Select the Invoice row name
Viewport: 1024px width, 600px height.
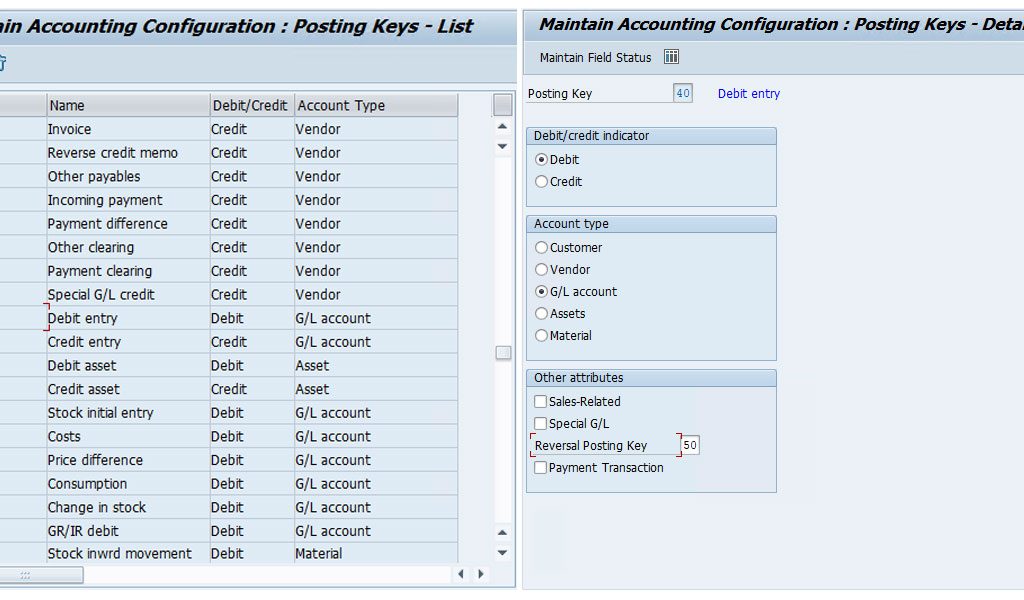tap(69, 129)
